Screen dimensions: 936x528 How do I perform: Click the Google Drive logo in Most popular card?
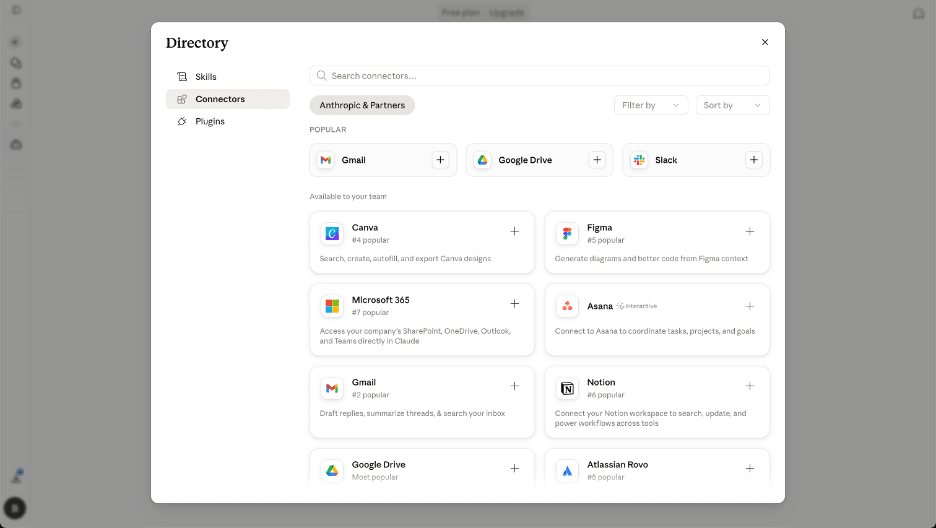(332, 471)
